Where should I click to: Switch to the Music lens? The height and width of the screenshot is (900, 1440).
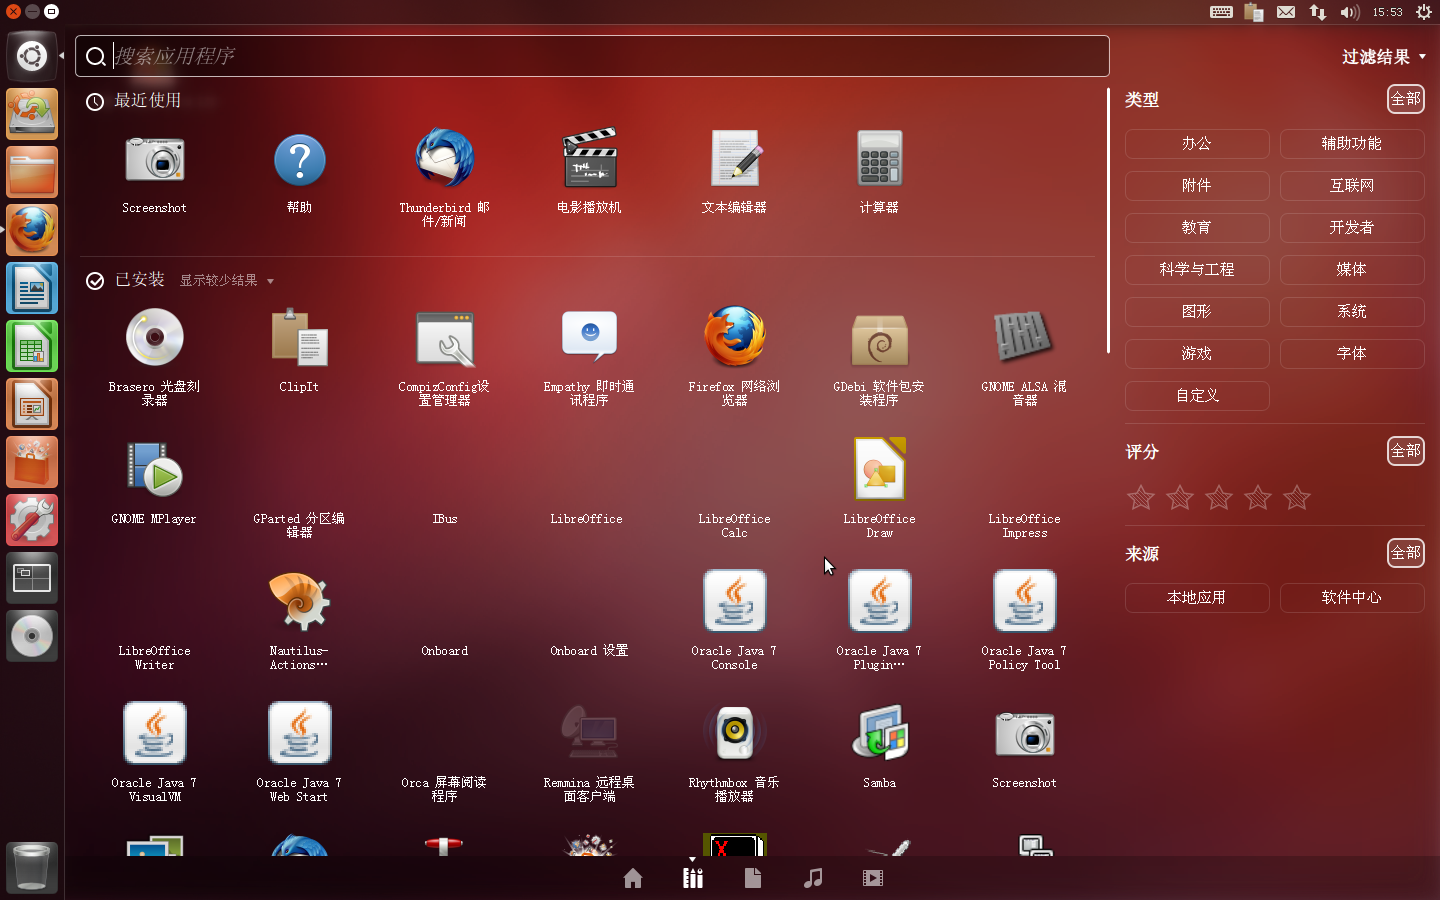tap(813, 878)
